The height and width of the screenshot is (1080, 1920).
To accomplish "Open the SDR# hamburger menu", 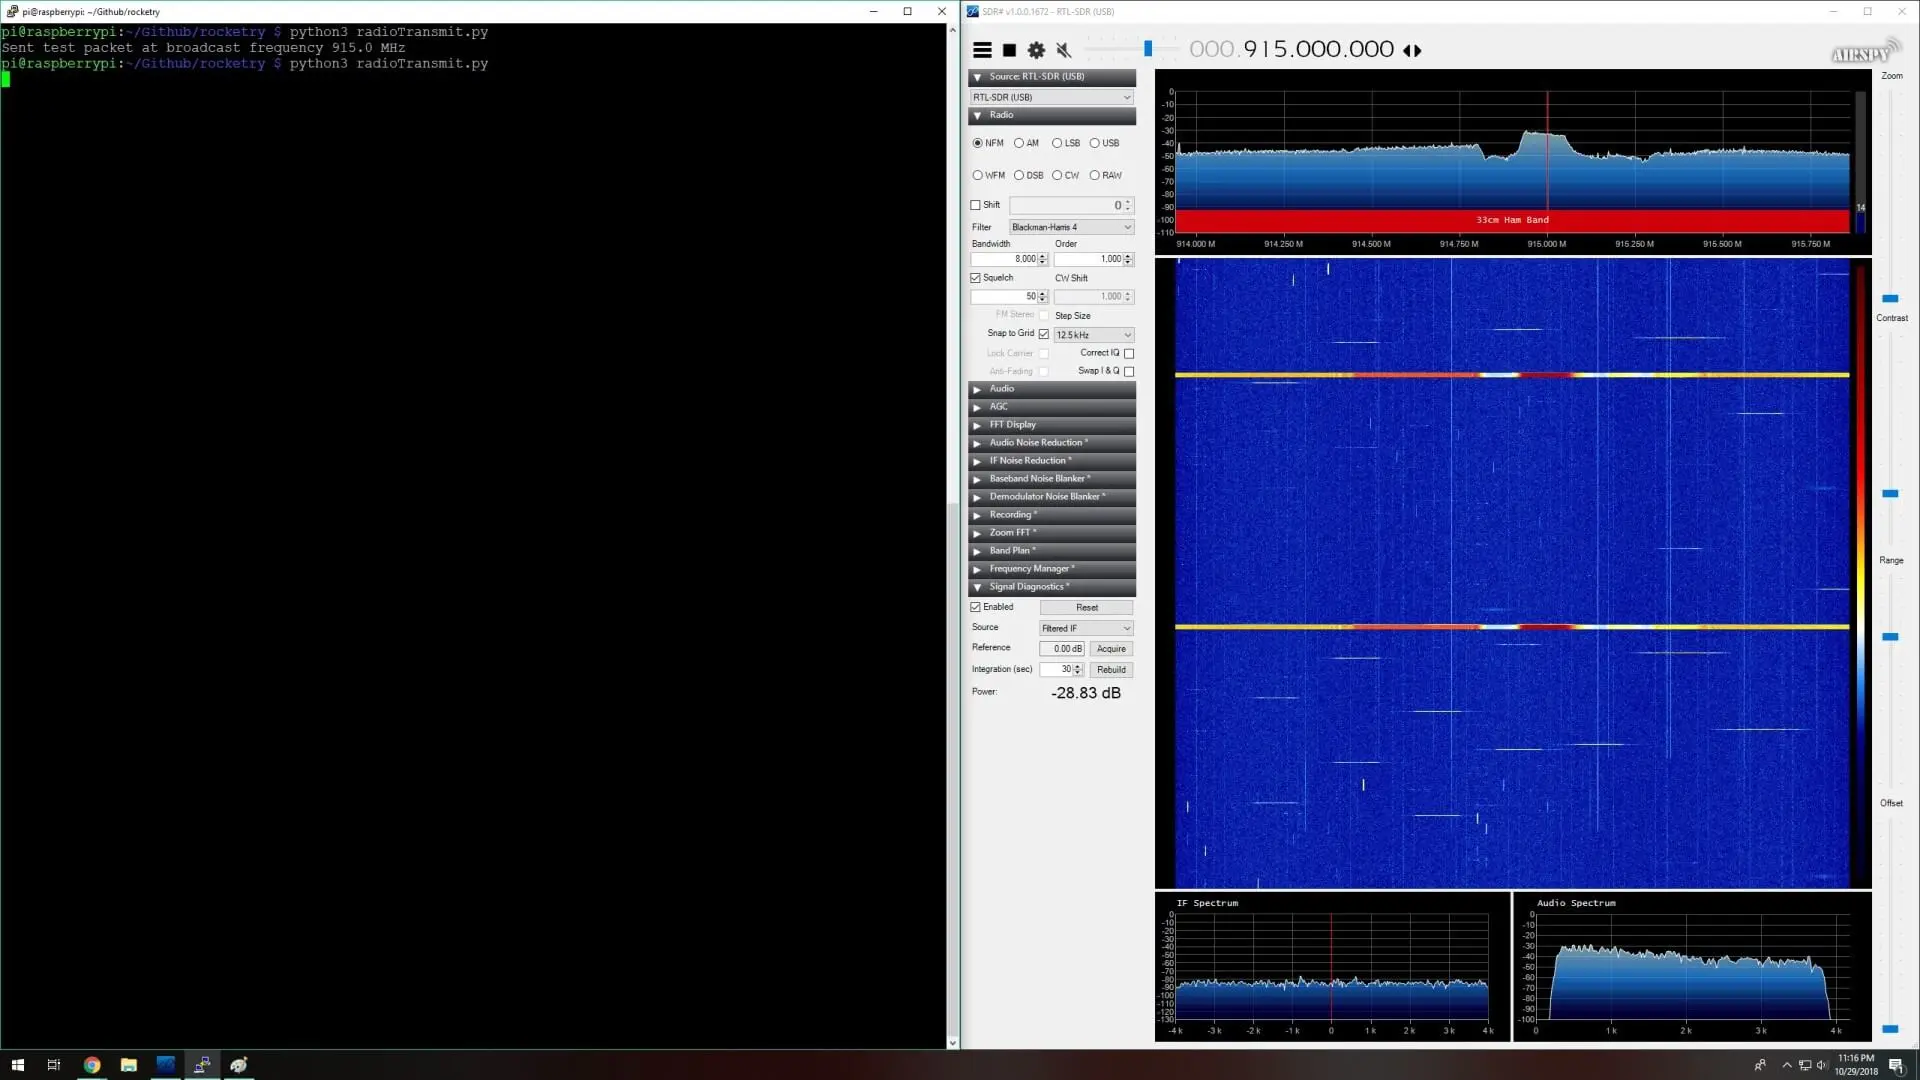I will point(982,50).
